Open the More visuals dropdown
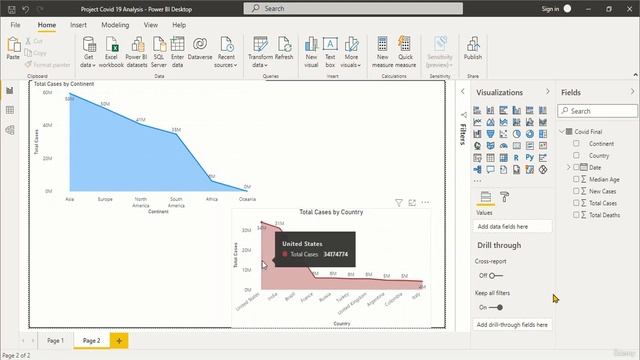The height and width of the screenshot is (360, 640). pos(351,52)
